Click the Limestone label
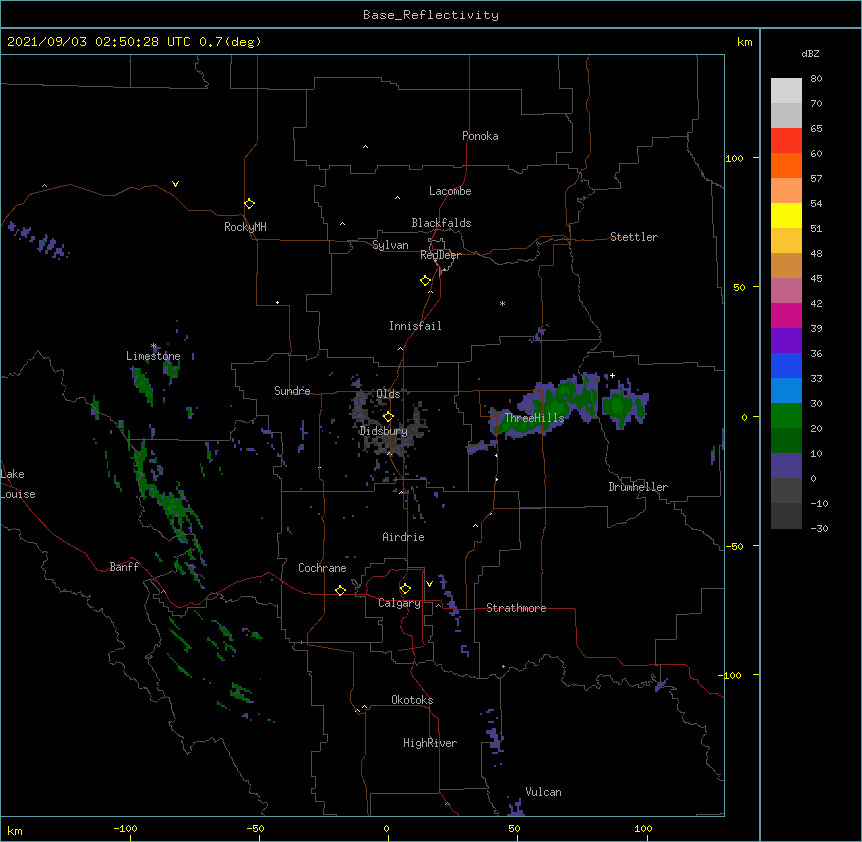Viewport: 862px width, 842px height. pos(153,356)
